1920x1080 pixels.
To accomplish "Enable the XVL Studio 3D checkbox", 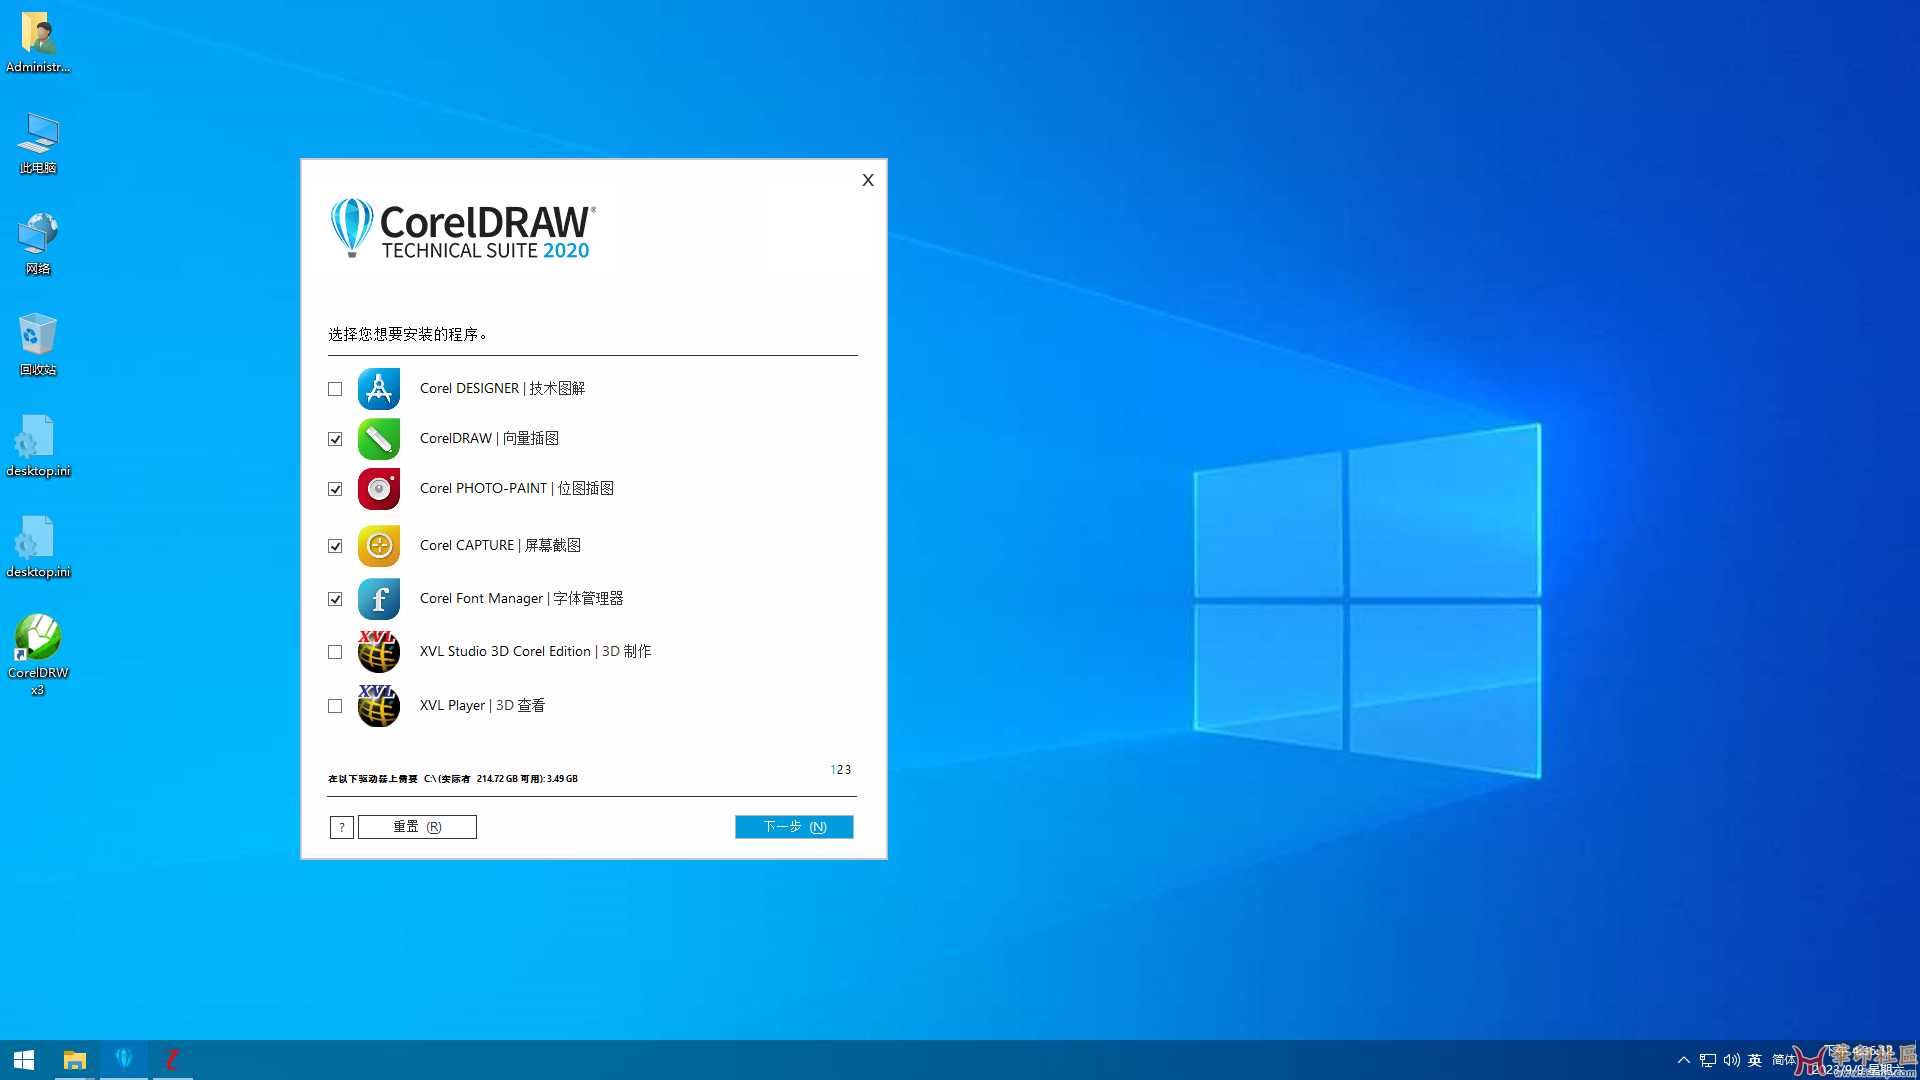I will [x=335, y=652].
